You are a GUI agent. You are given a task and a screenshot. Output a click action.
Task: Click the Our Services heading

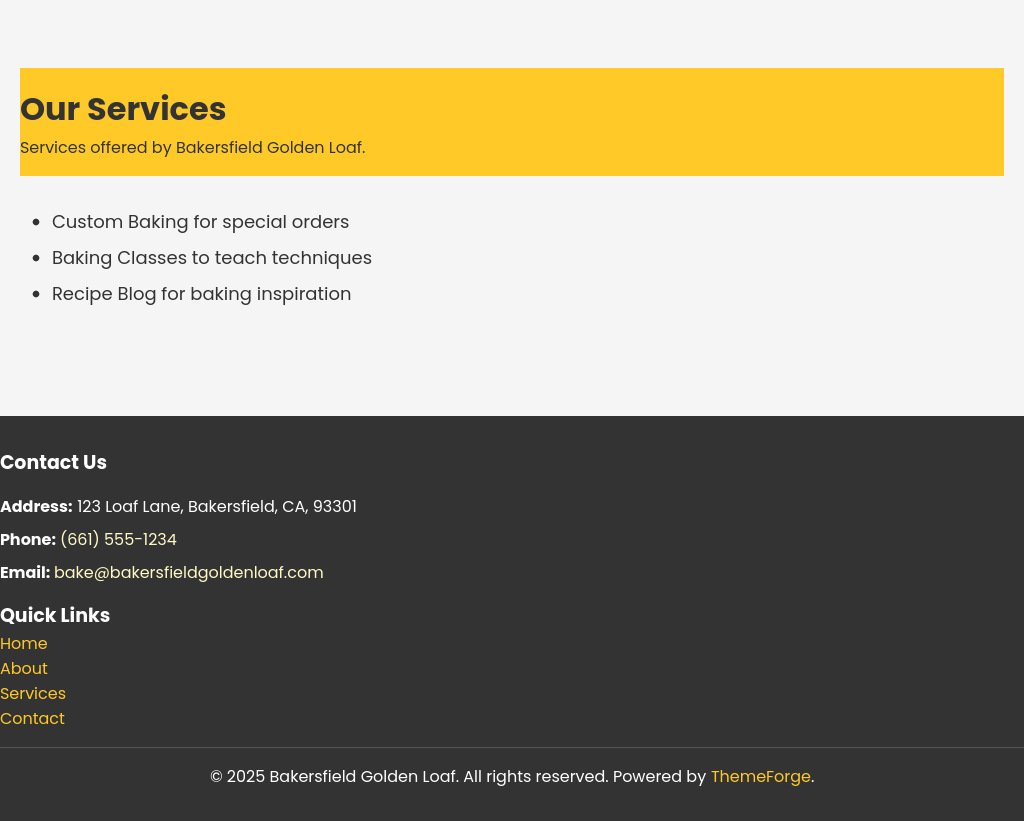pyautogui.click(x=123, y=109)
